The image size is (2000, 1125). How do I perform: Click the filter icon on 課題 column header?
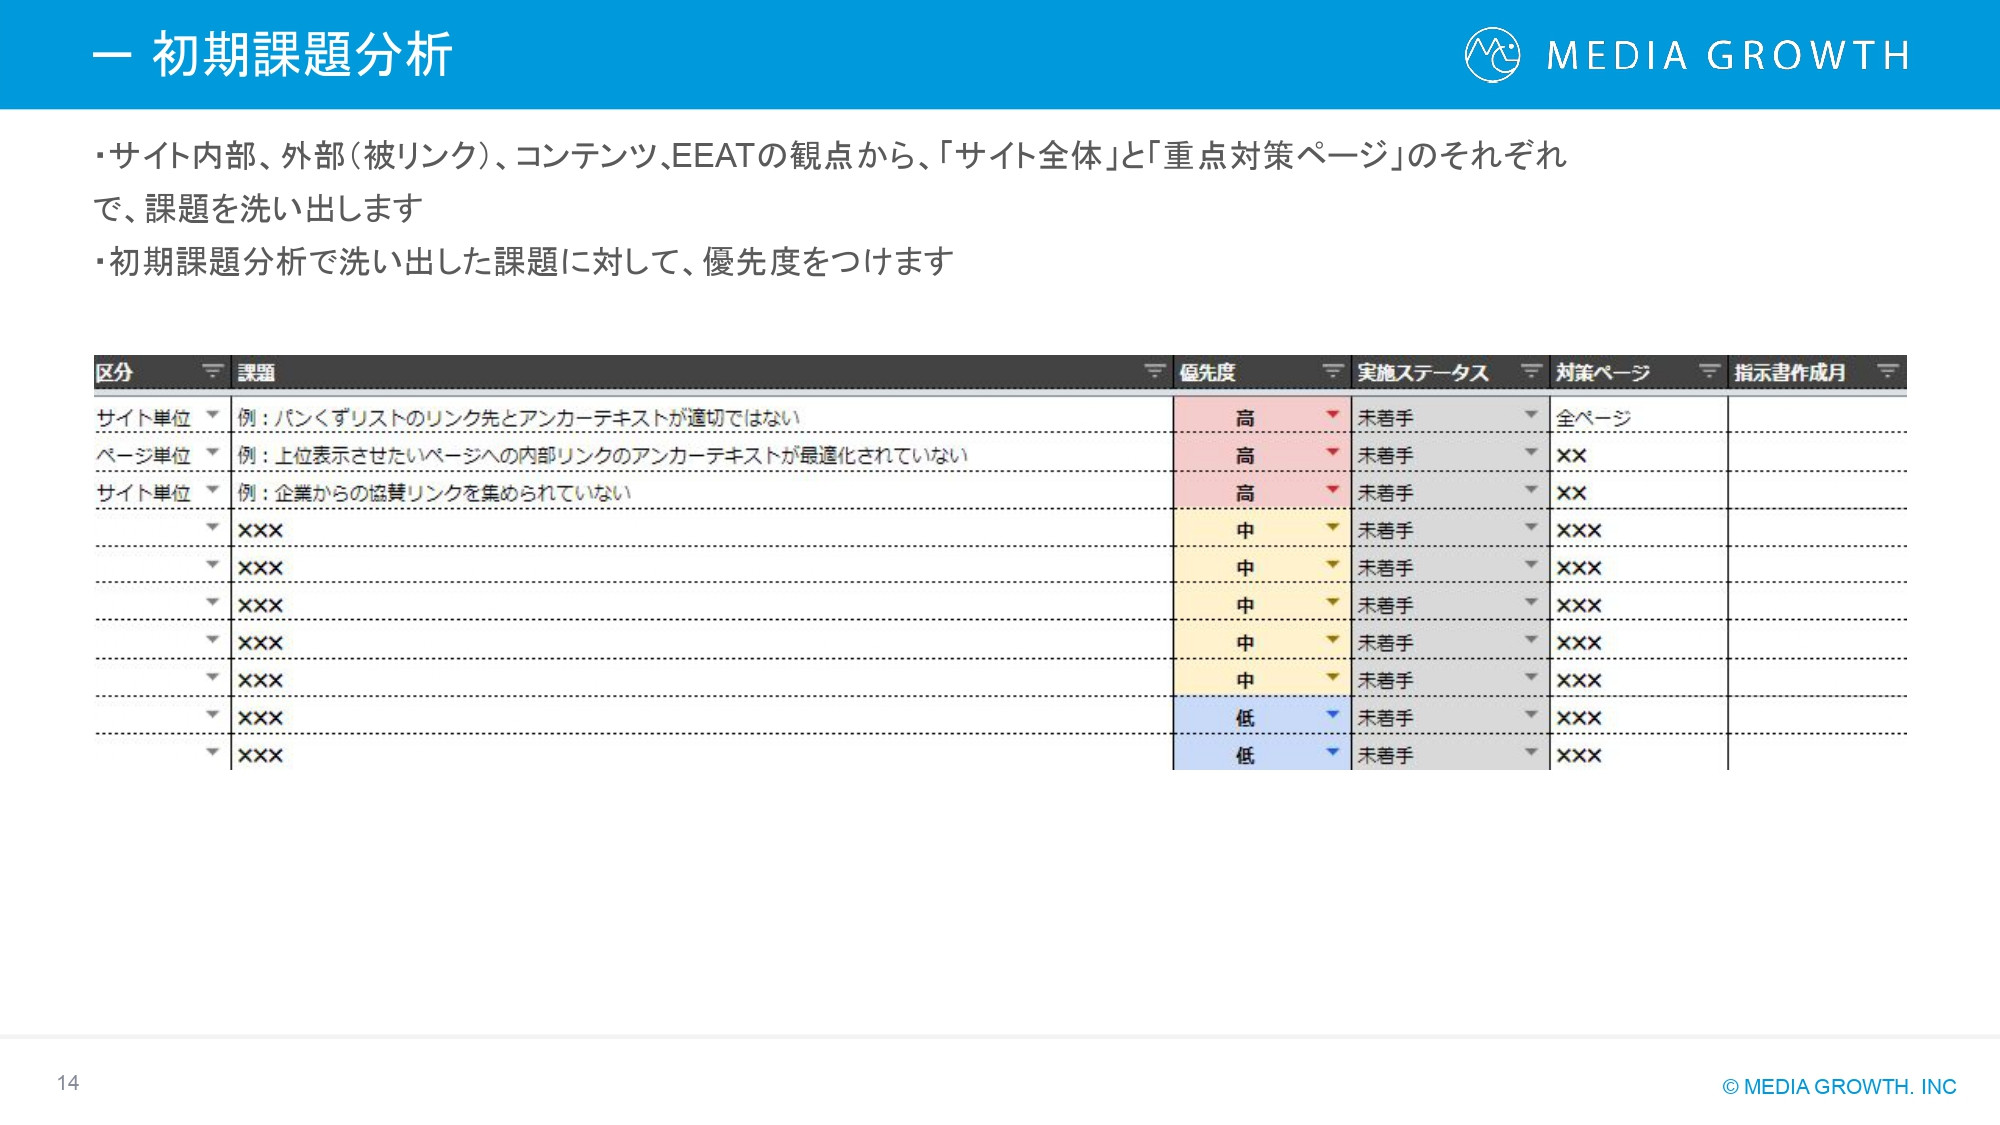pyautogui.click(x=1155, y=371)
